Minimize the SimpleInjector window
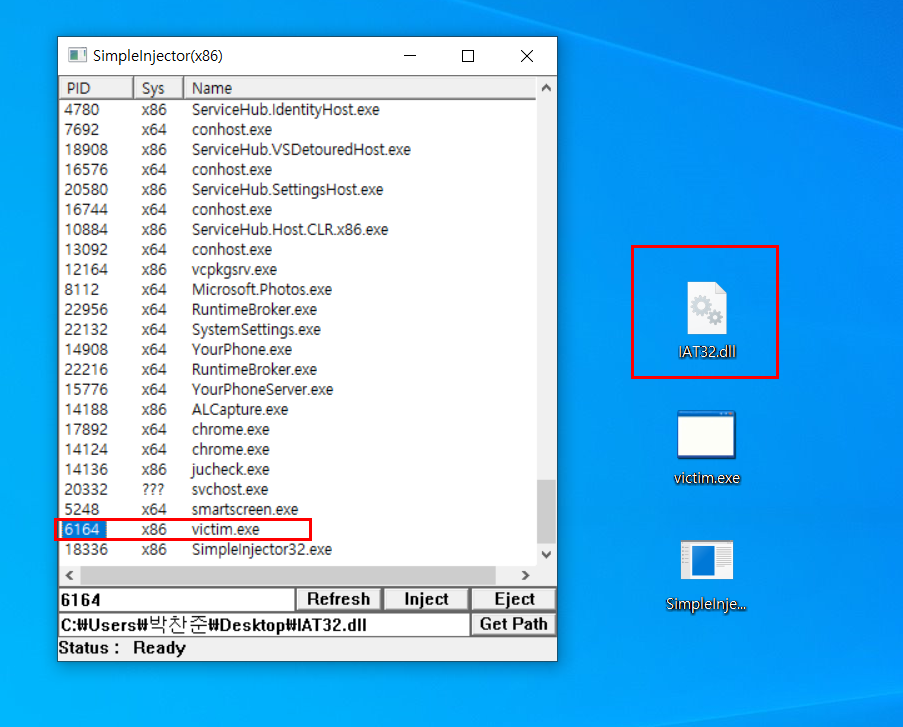The height and width of the screenshot is (727, 903). pyautogui.click(x=410, y=56)
